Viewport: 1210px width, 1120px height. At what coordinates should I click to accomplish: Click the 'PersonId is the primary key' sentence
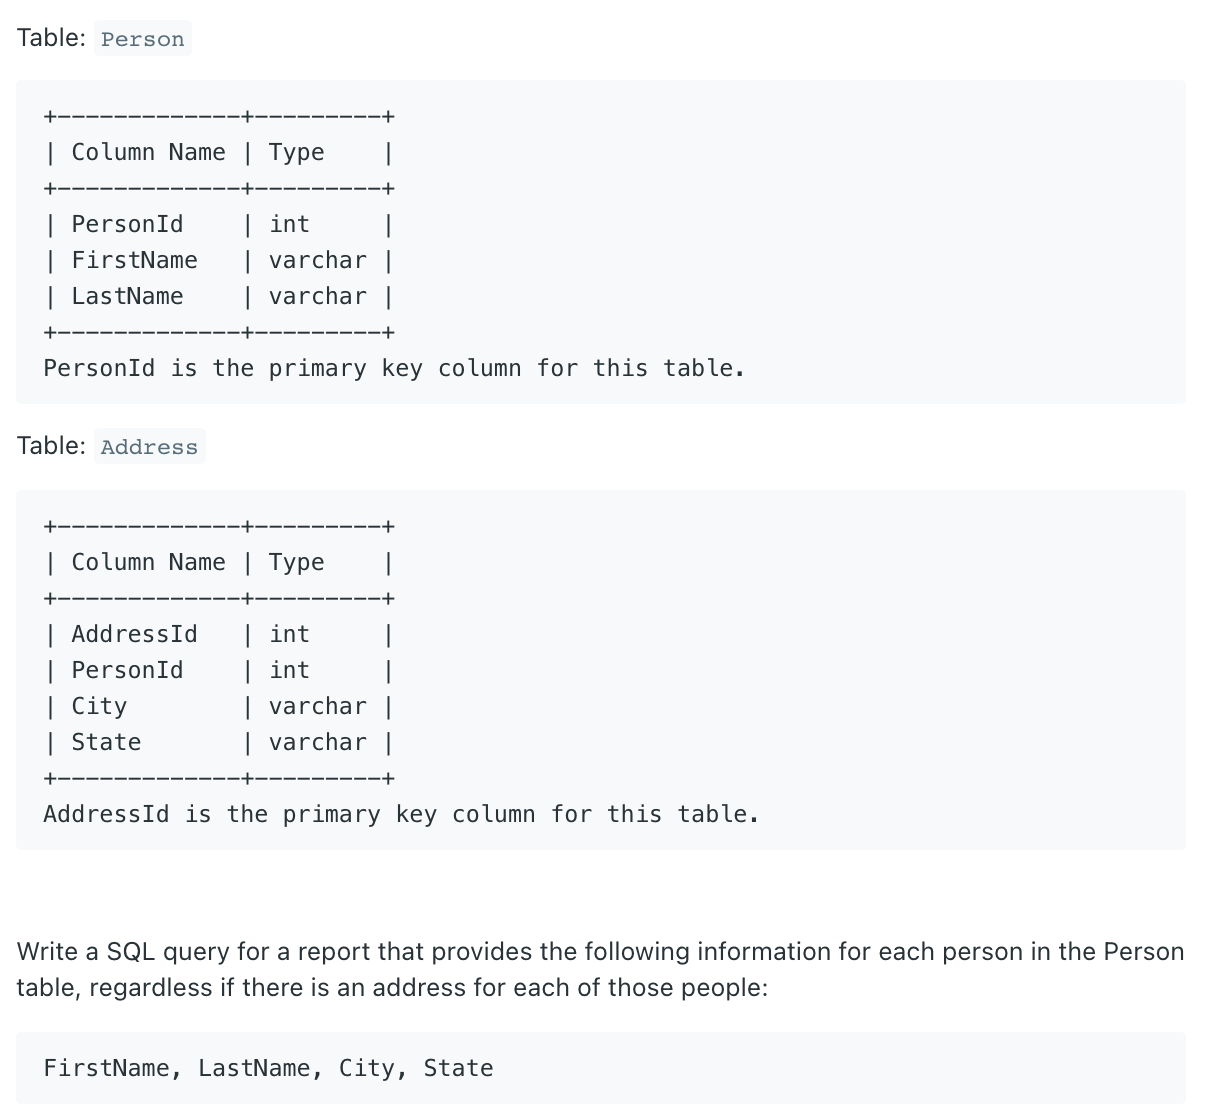click(x=394, y=369)
